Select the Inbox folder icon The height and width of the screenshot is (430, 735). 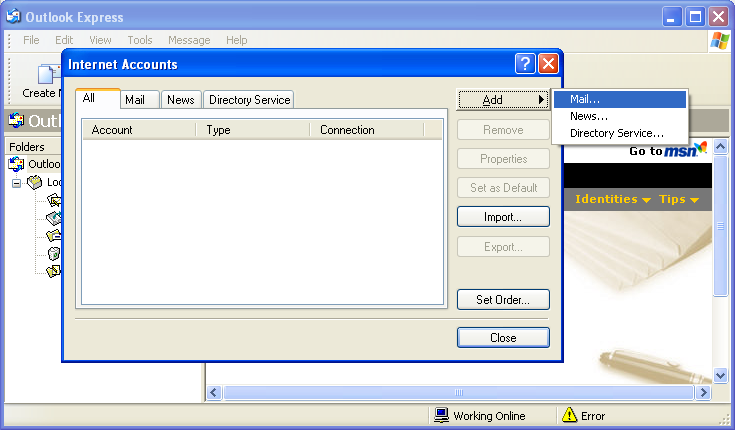[53, 200]
